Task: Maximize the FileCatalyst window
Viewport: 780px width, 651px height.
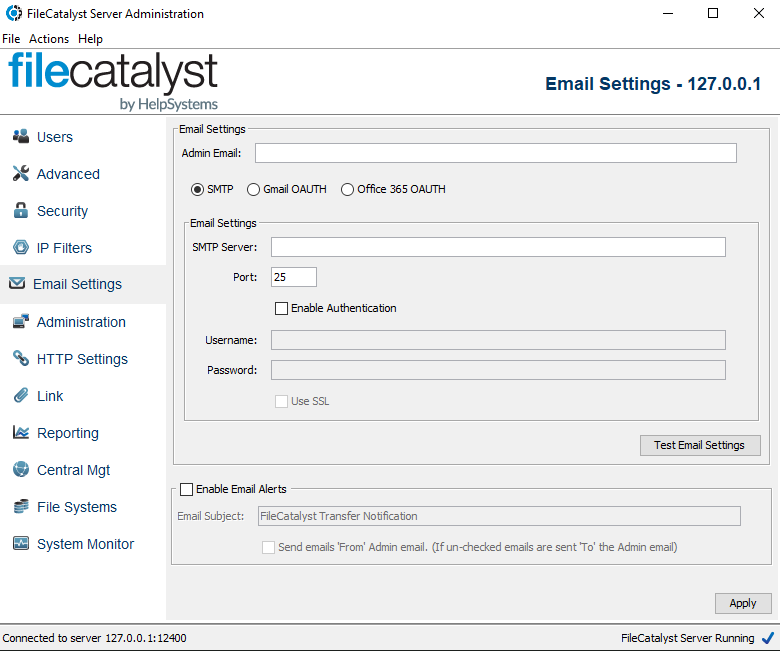Action: (713, 13)
